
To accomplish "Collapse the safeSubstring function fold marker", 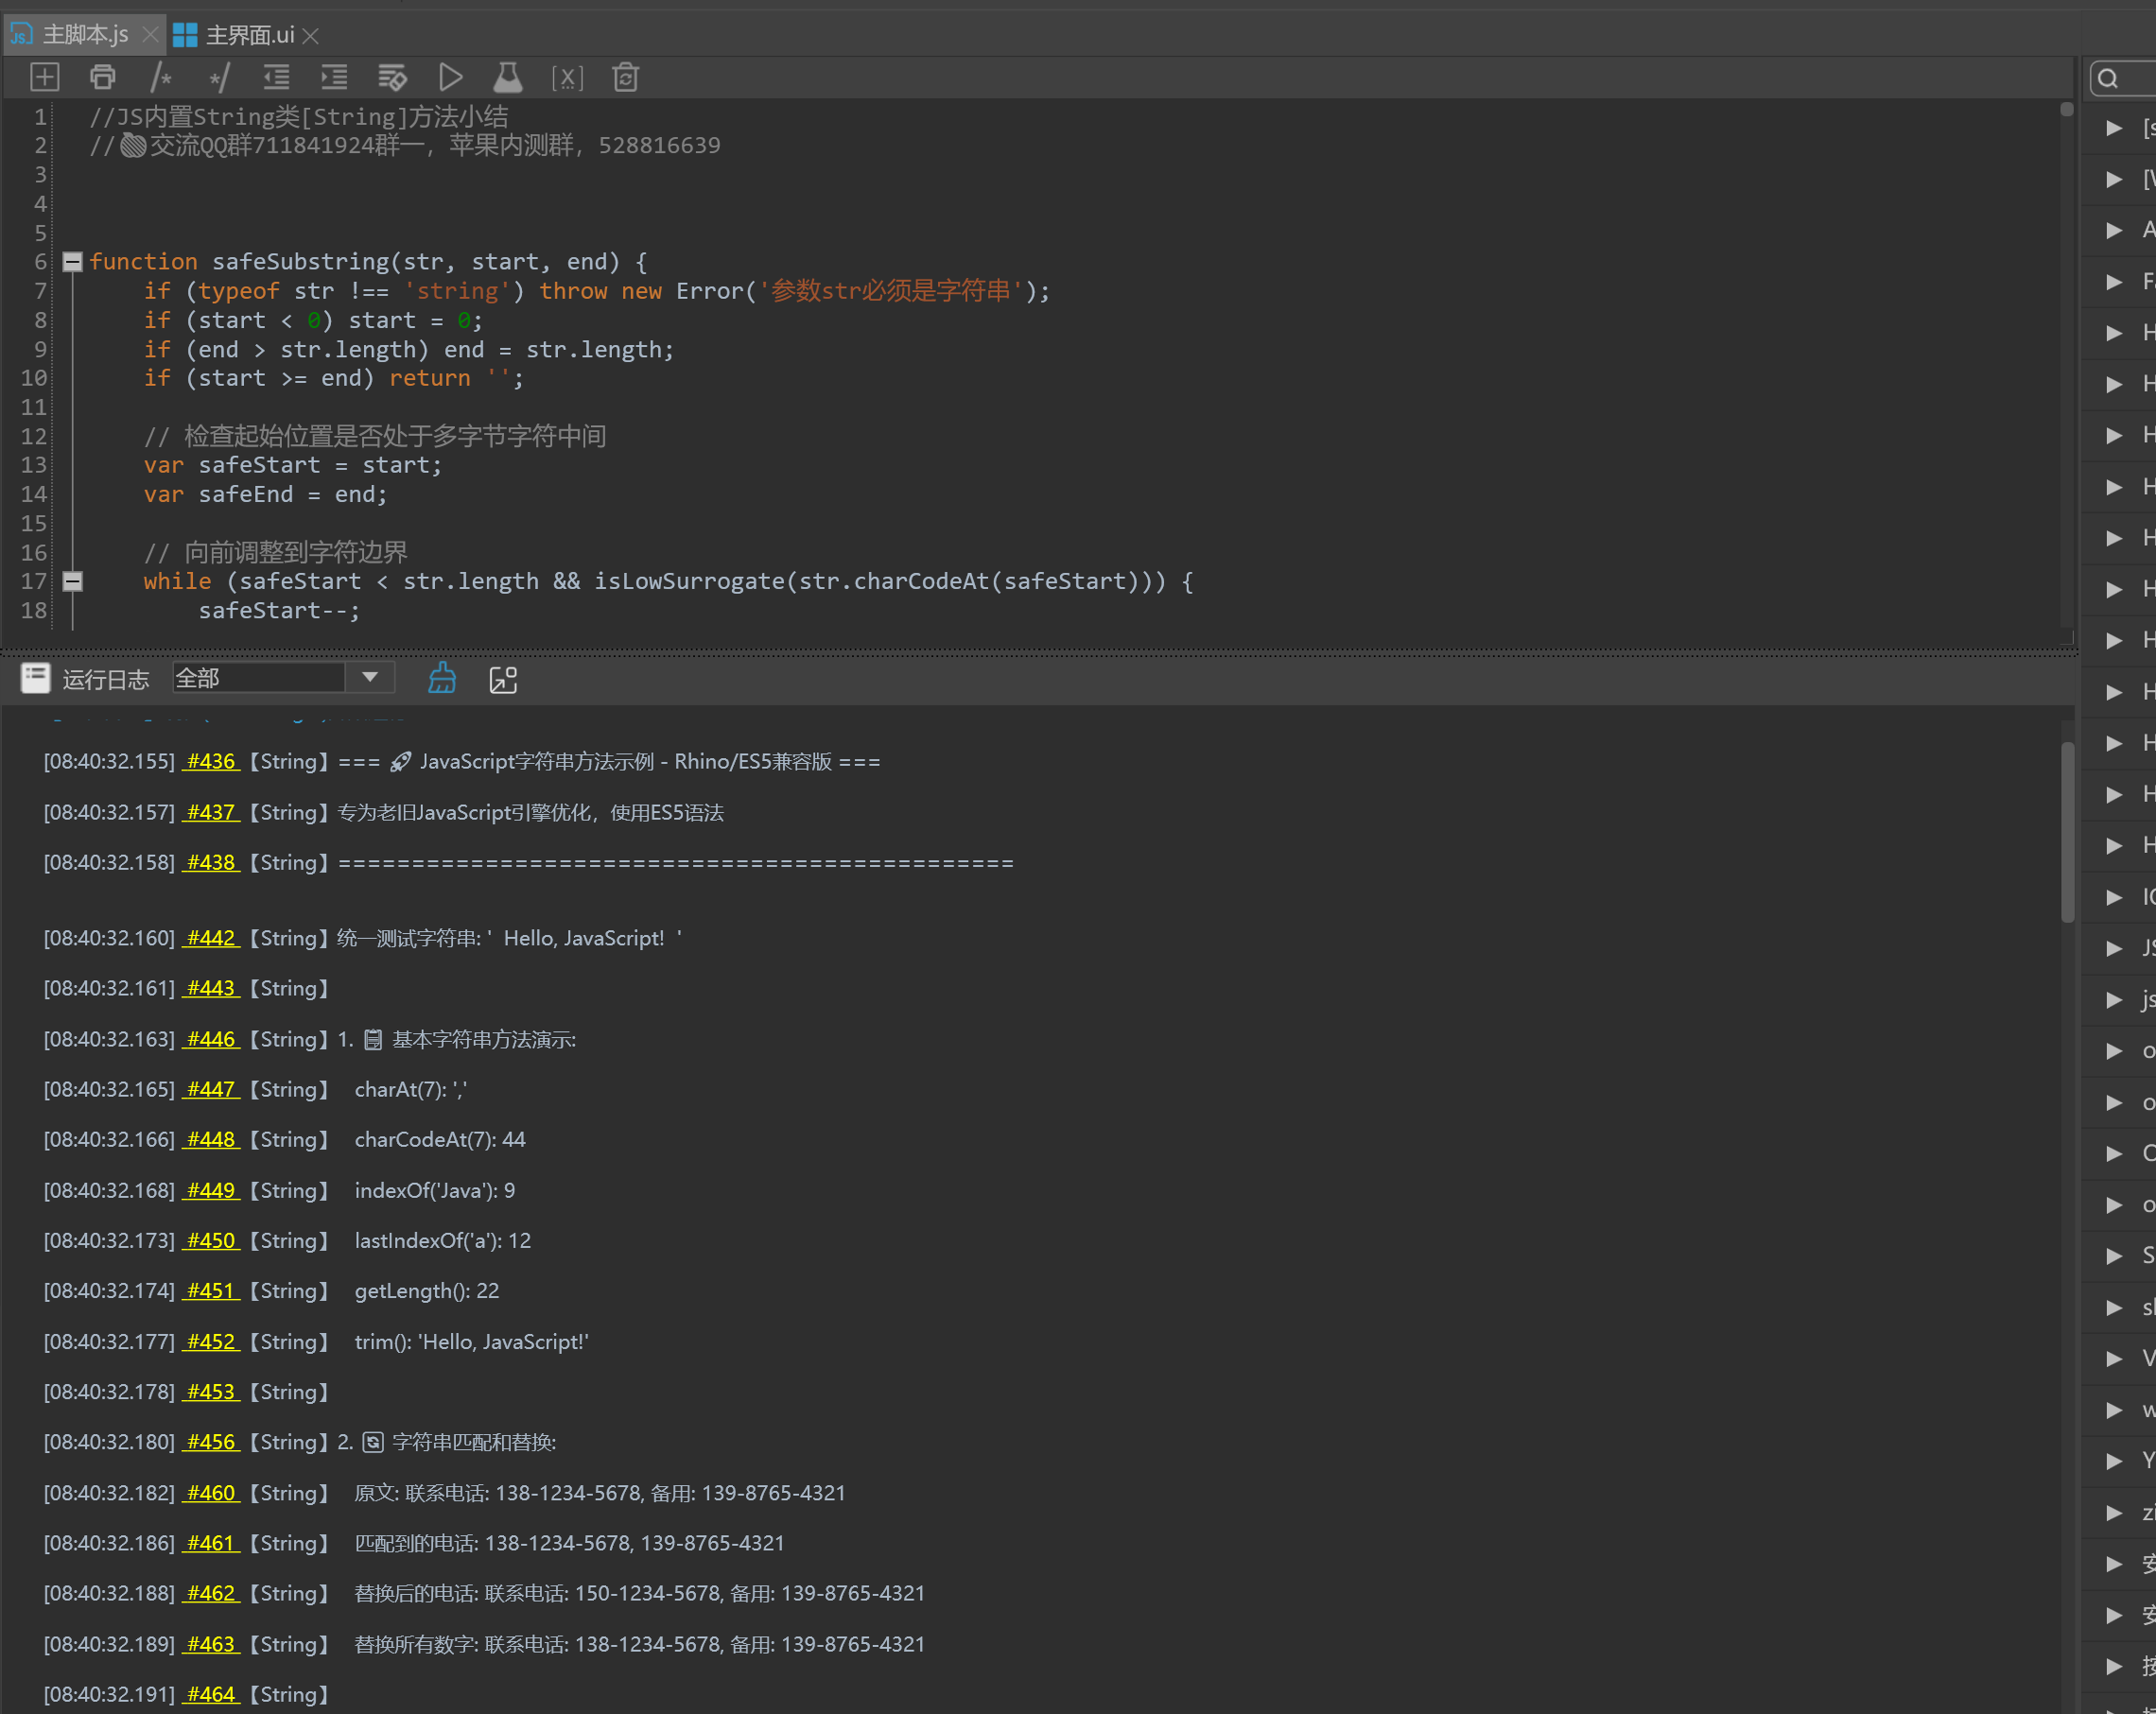I will [72, 262].
